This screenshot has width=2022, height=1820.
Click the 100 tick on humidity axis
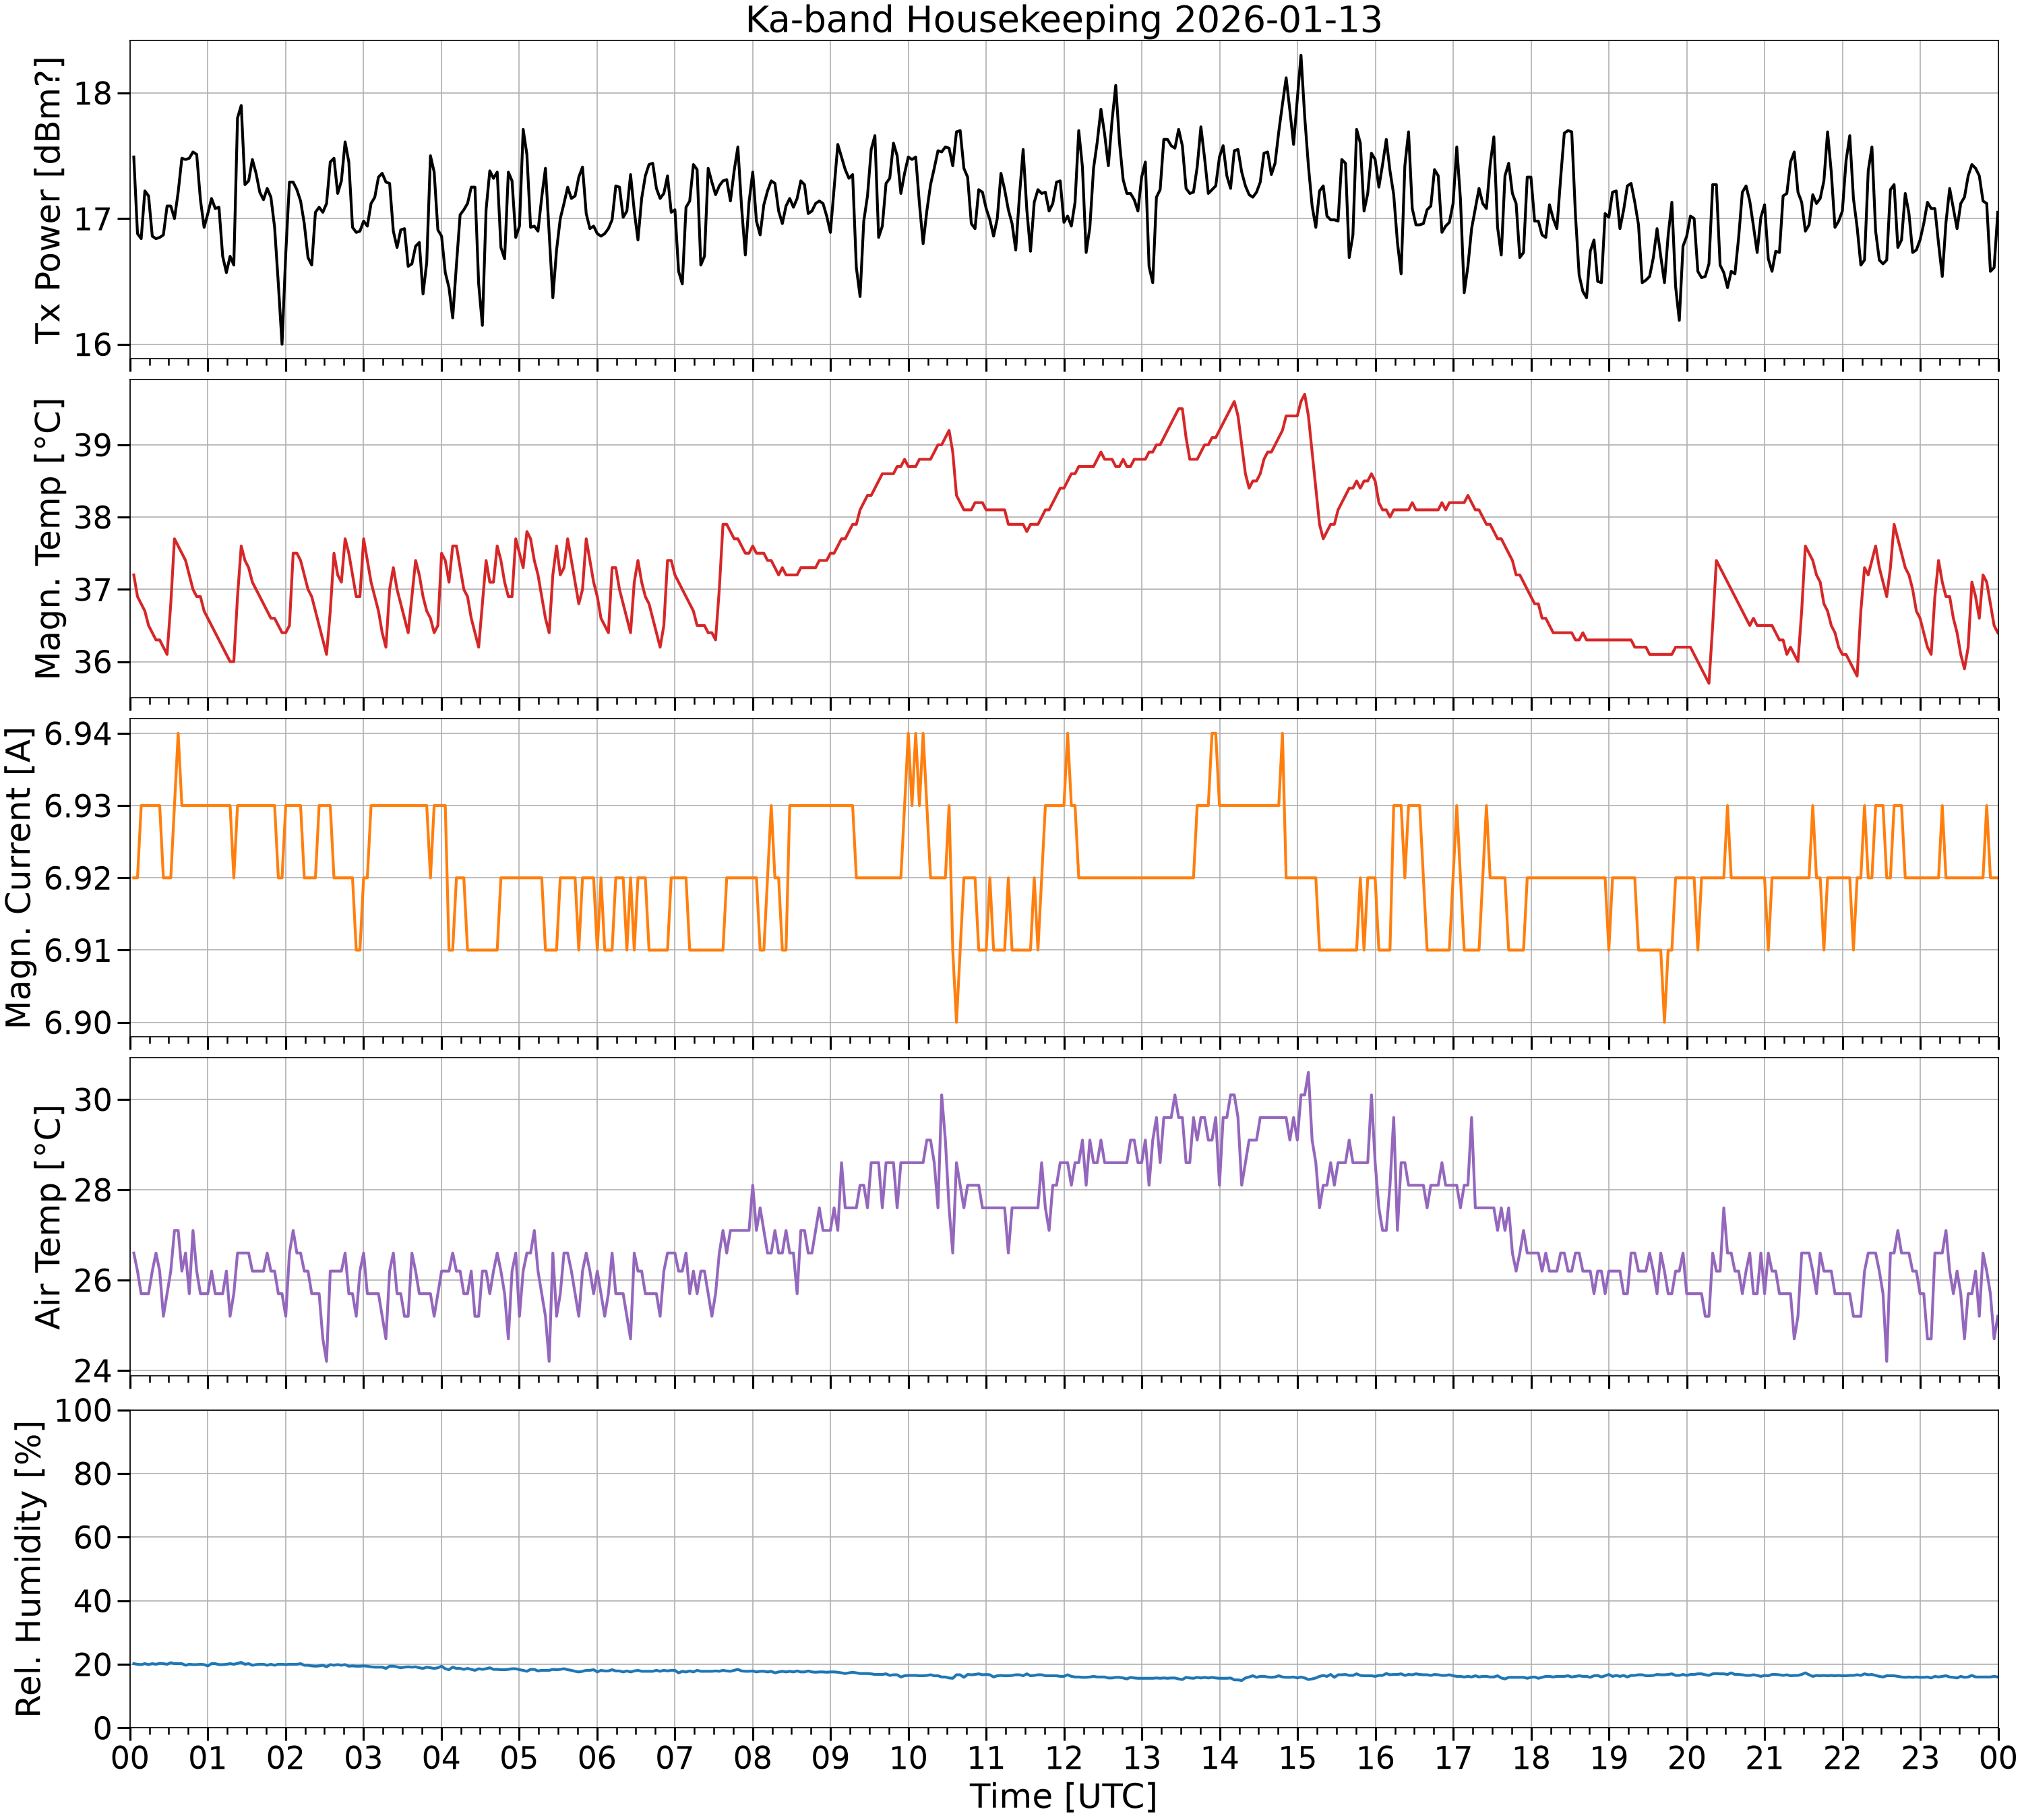tap(94, 1411)
